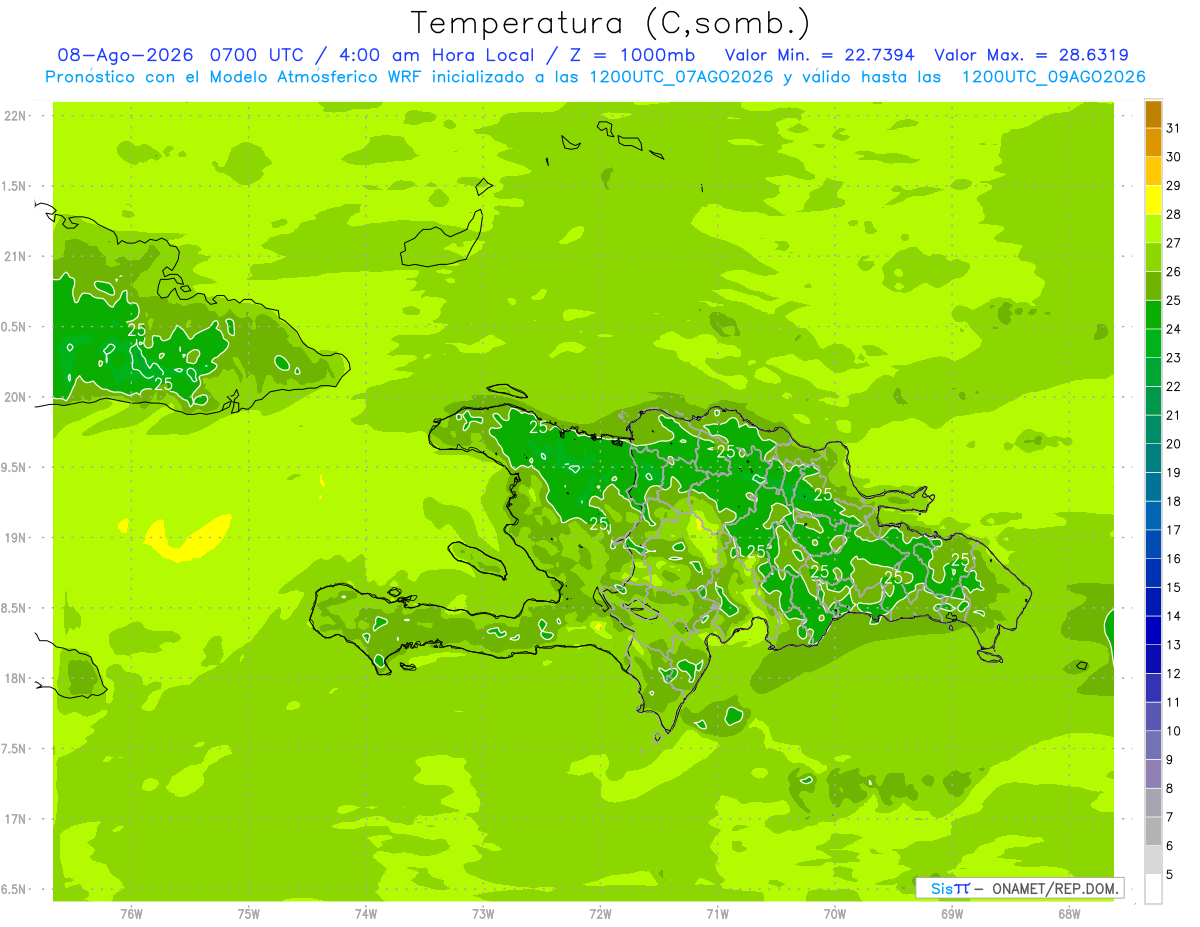Viewport: 1200px width, 927px height.
Task: Click the '0700 UTC' time text
Action: click(259, 55)
